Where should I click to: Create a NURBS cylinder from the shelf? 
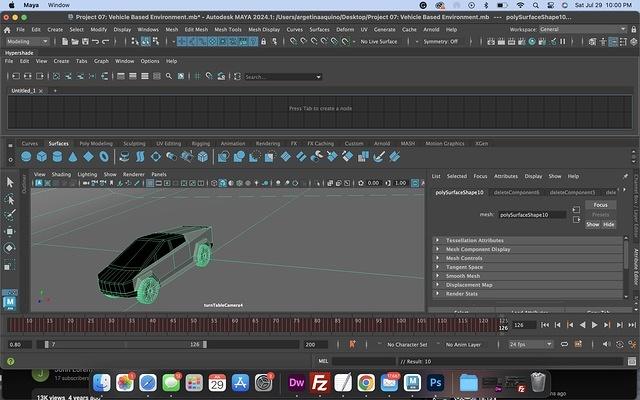(x=57, y=156)
